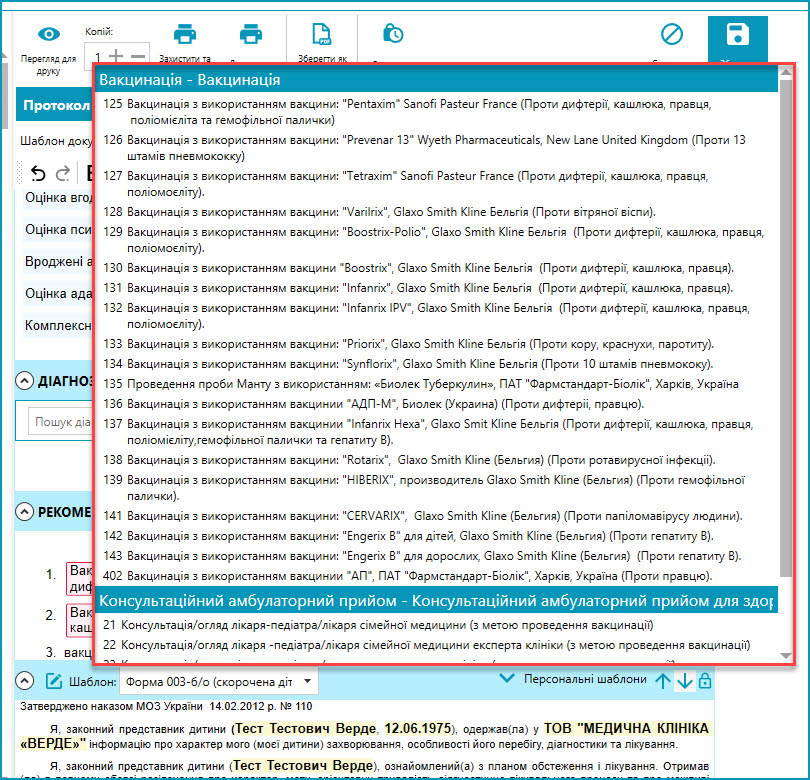Click the copies count field
The width and height of the screenshot is (810, 780).
97,56
